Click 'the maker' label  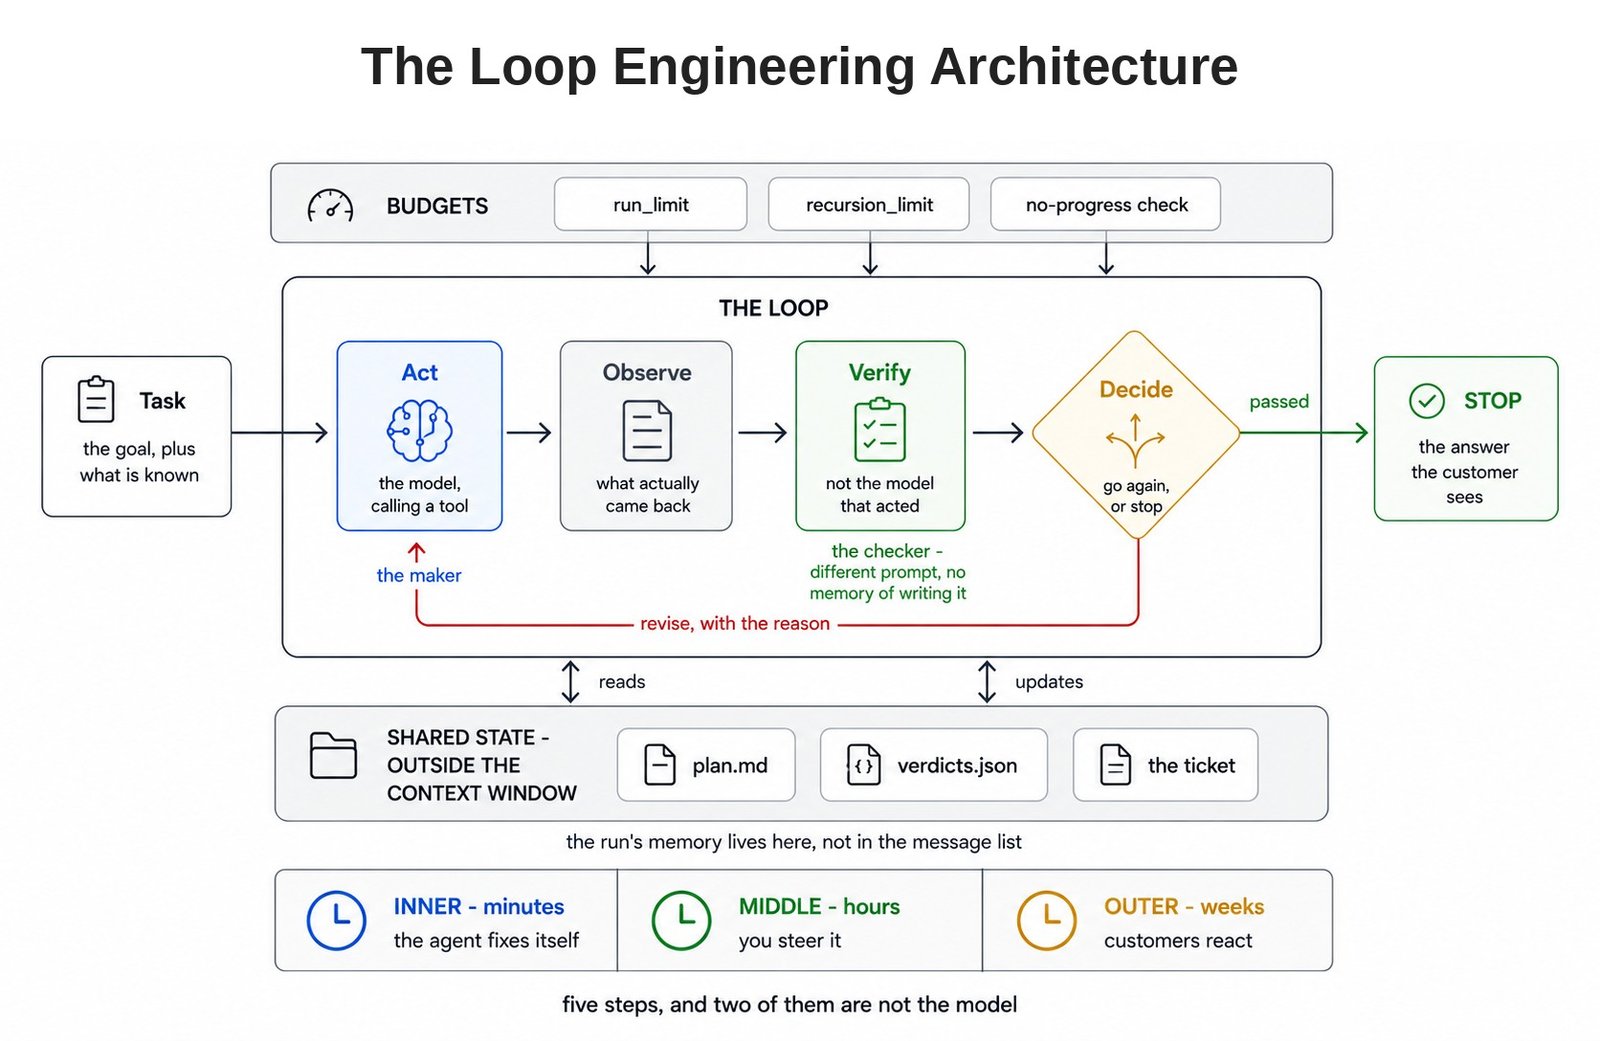pos(419,575)
